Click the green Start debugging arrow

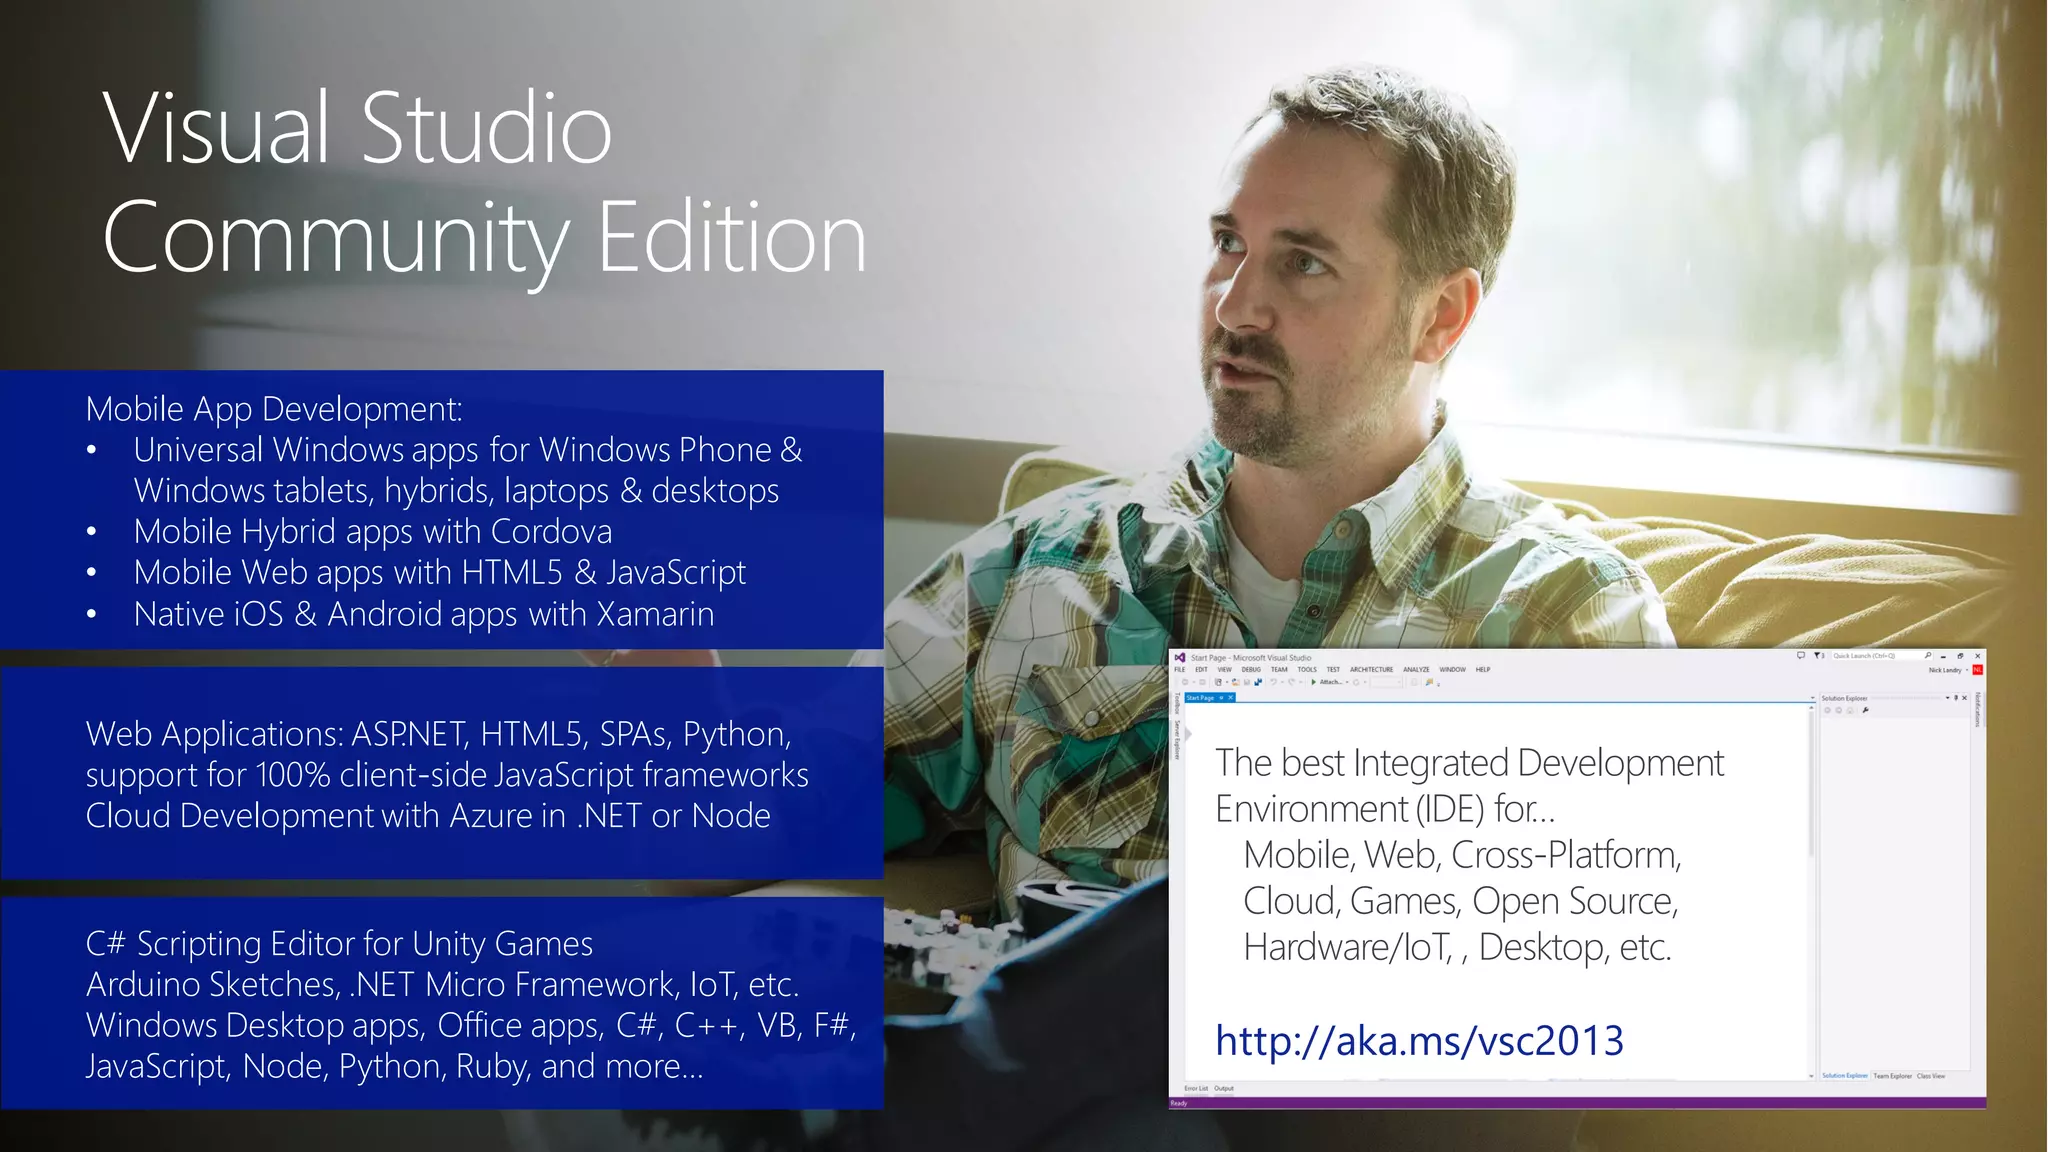1314,682
